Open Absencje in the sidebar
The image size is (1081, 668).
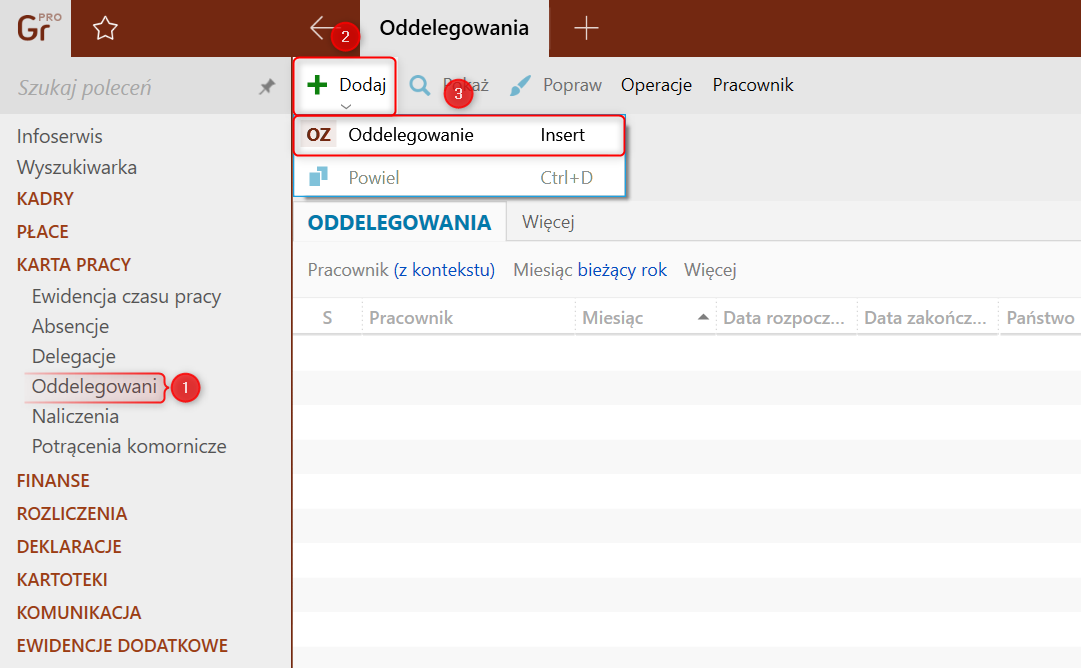tap(70, 326)
